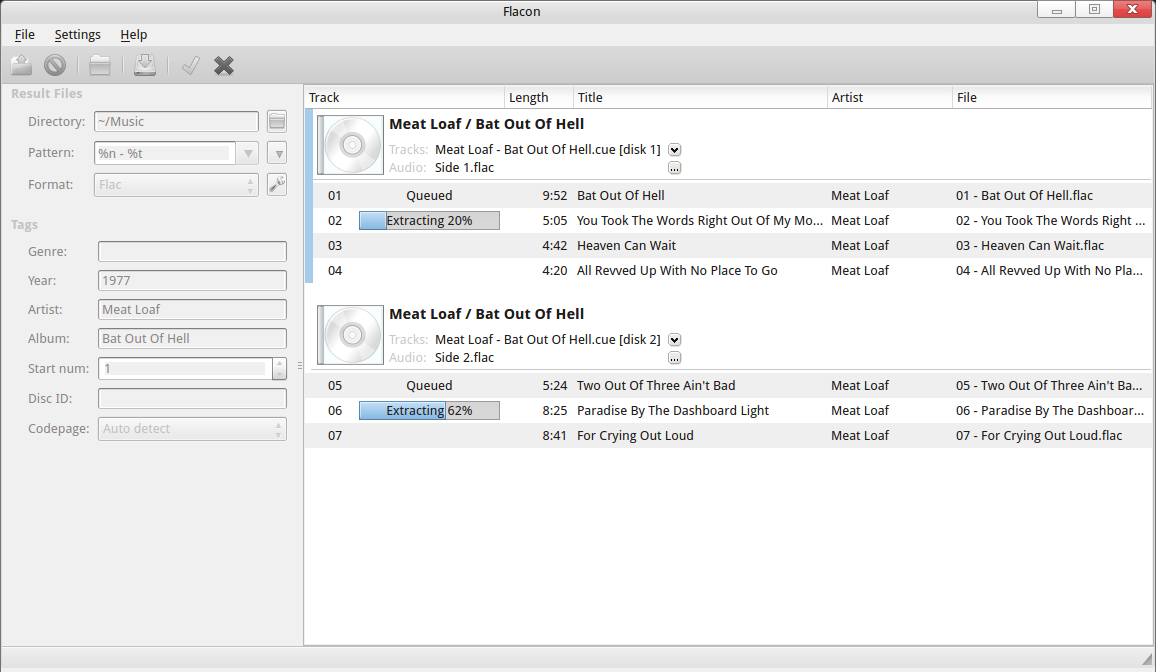The image size is (1156, 672).
Task: Click the browse folder icon next to Directory
Action: (276, 122)
